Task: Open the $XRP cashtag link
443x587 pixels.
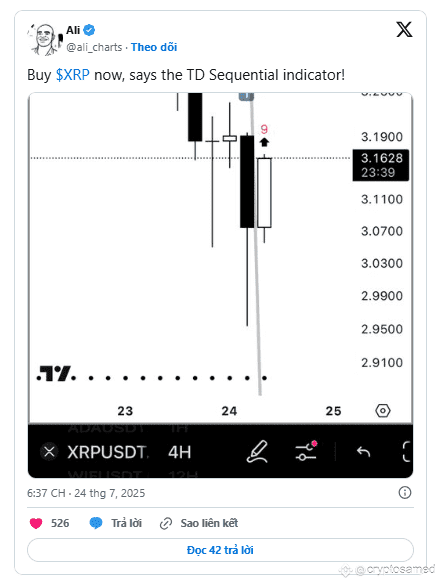Action: (x=73, y=75)
